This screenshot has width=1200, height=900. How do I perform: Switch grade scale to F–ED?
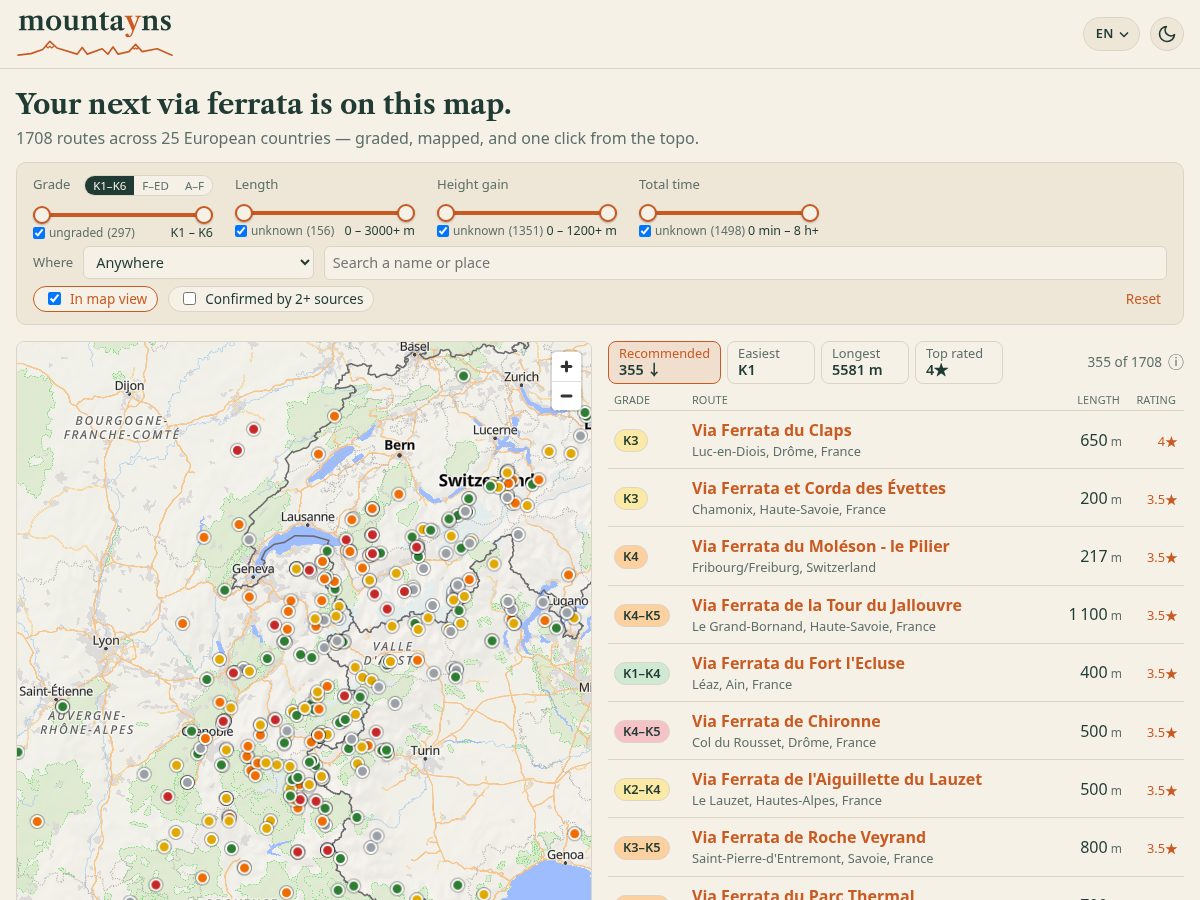click(155, 185)
